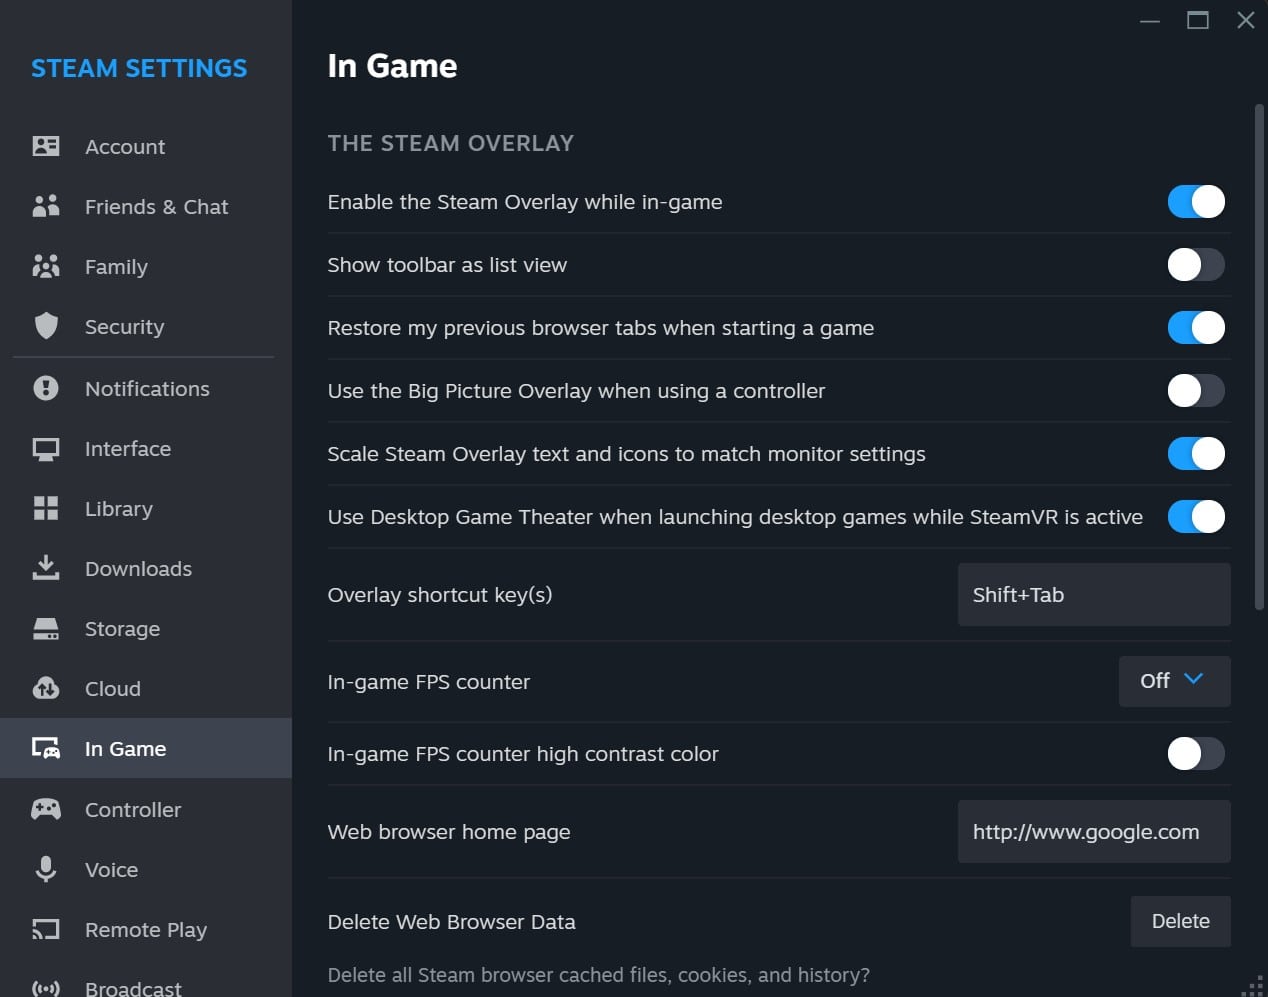The width and height of the screenshot is (1268, 997).
Task: Click the Delete button for web browser data
Action: point(1180,921)
